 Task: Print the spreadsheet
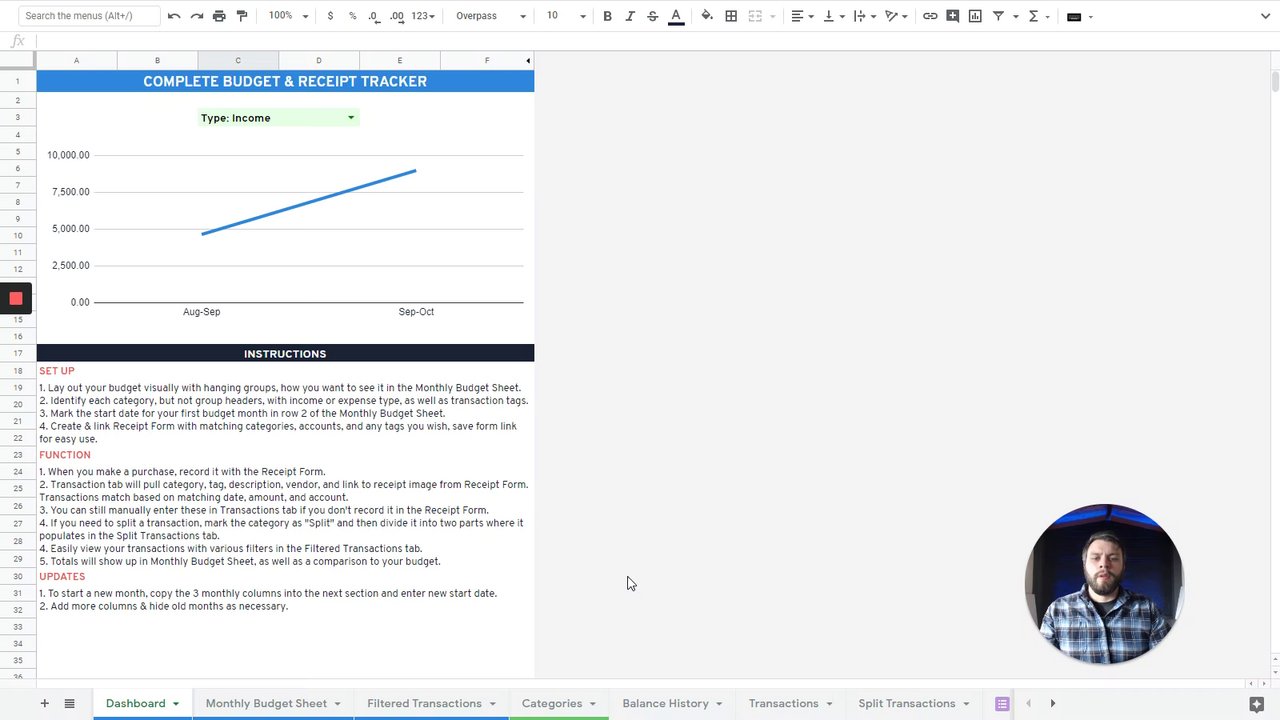pos(219,16)
